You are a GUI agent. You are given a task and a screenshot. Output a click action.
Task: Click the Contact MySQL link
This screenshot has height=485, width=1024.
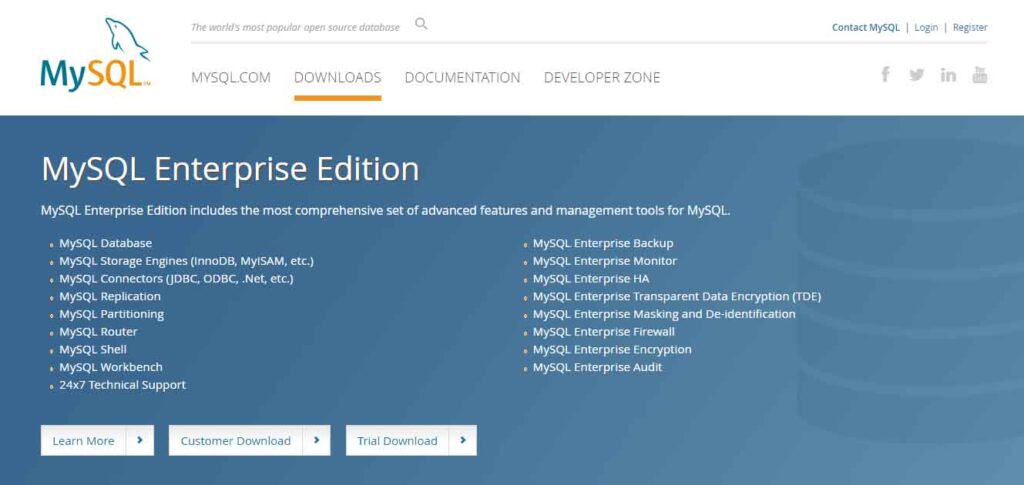pyautogui.click(x=865, y=27)
